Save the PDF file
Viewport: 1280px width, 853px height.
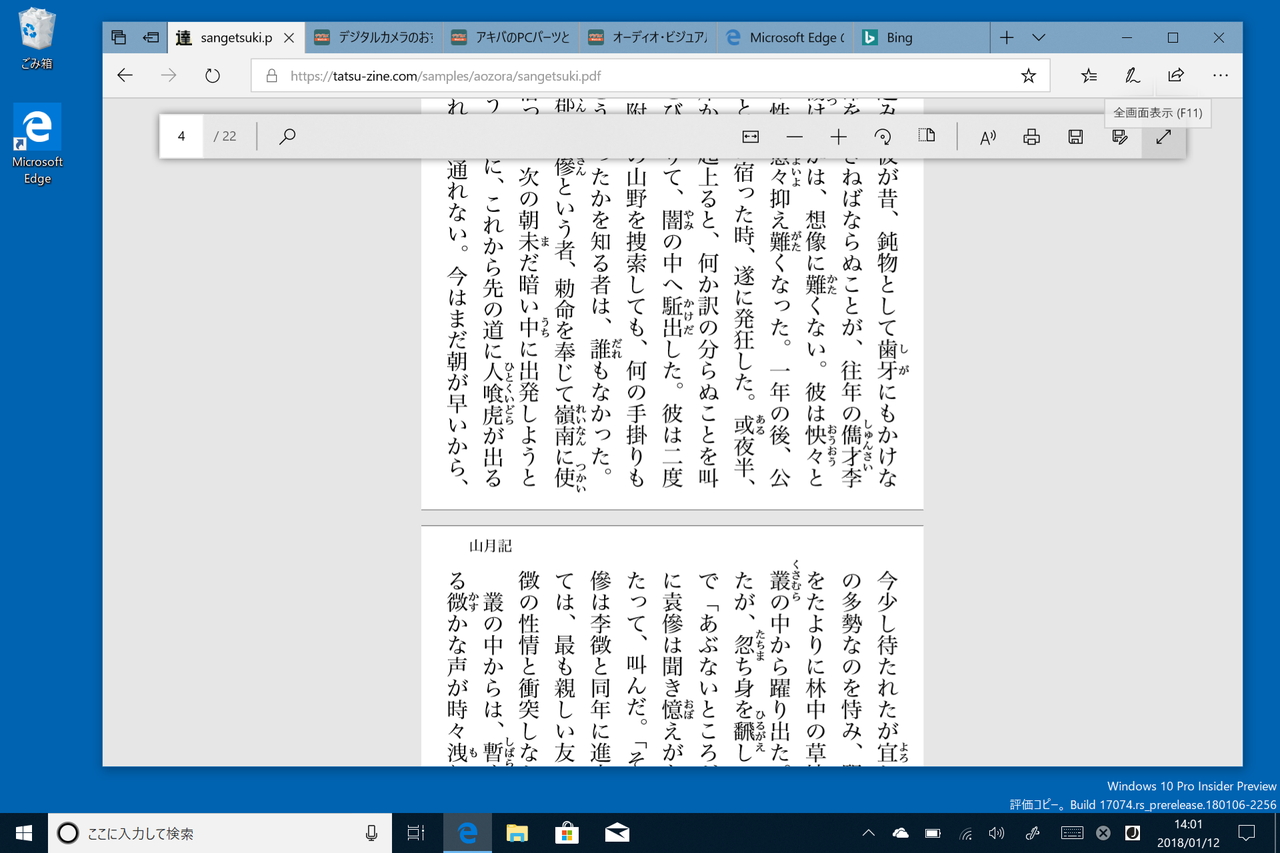1074,136
